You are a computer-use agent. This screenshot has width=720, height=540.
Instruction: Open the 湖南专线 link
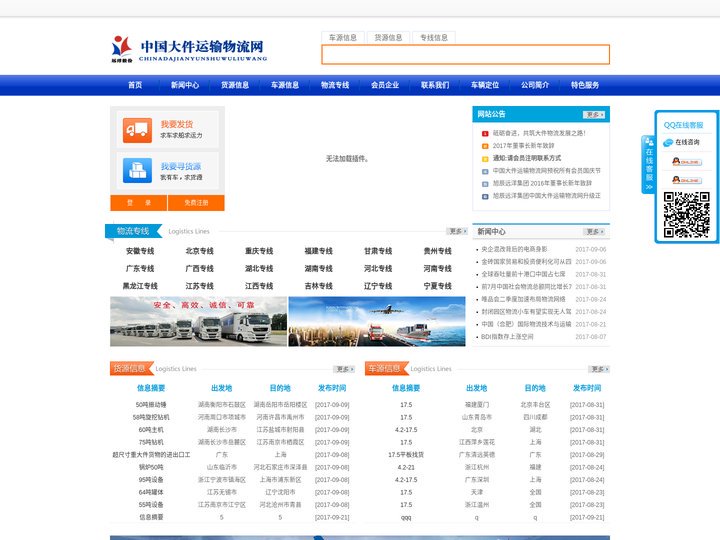319,269
